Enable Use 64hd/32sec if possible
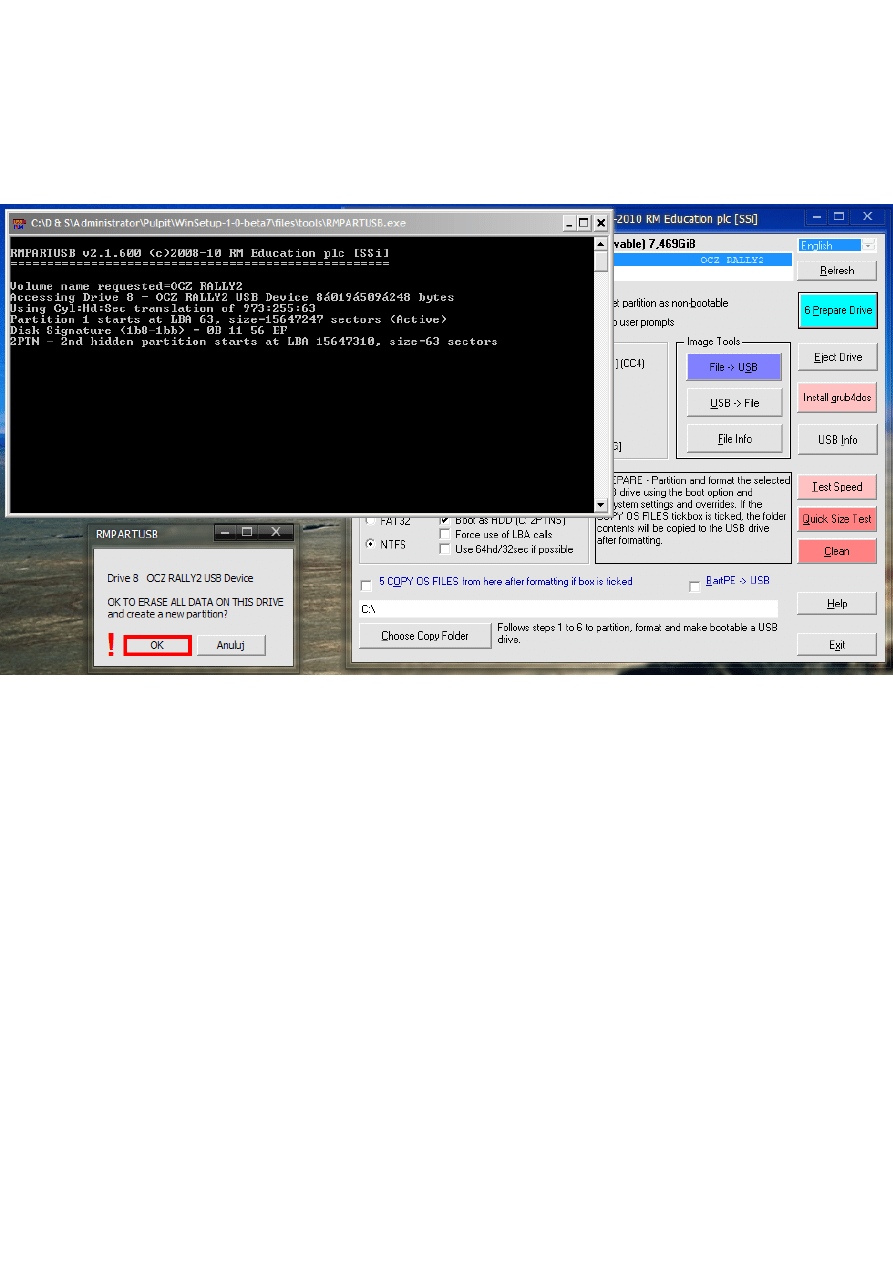893x1263 pixels. point(445,549)
